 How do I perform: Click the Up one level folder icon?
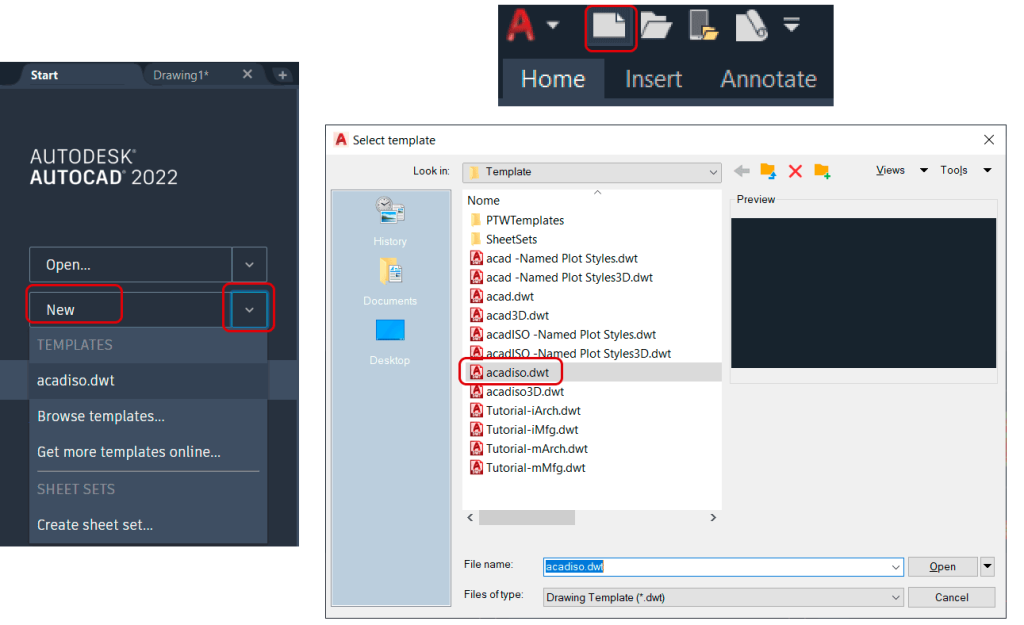point(768,170)
